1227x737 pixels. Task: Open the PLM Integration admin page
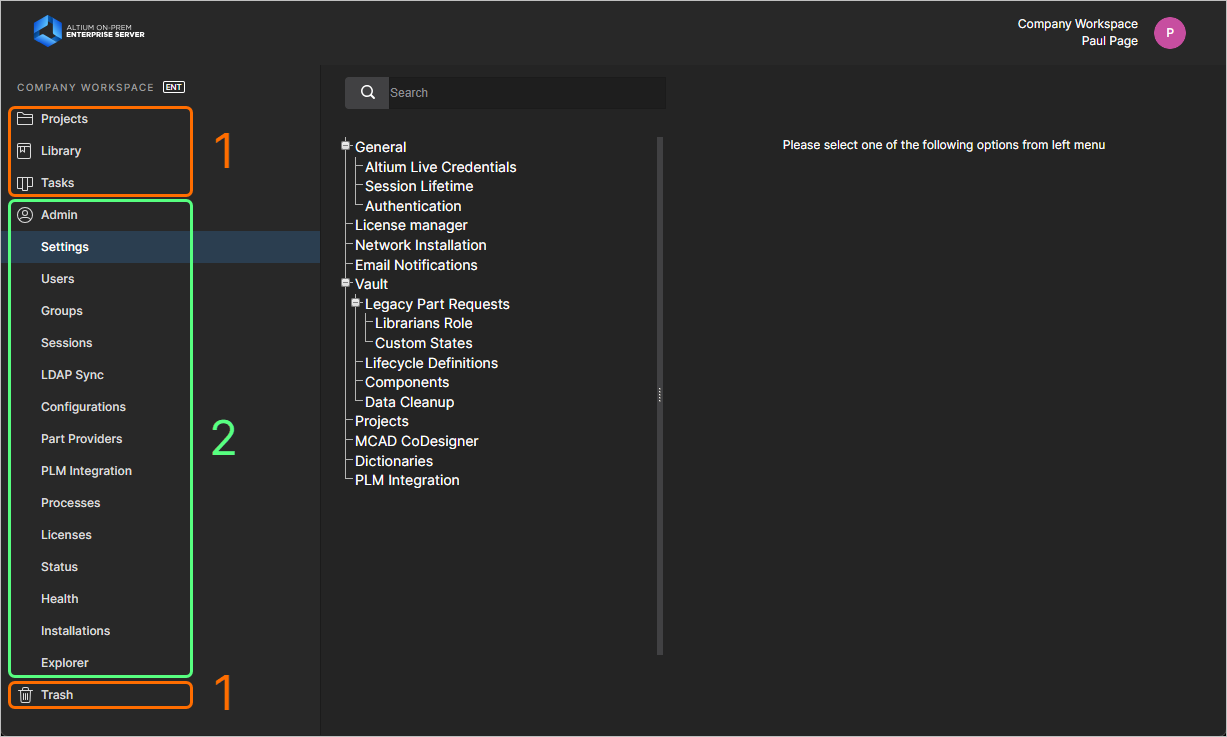click(x=85, y=470)
